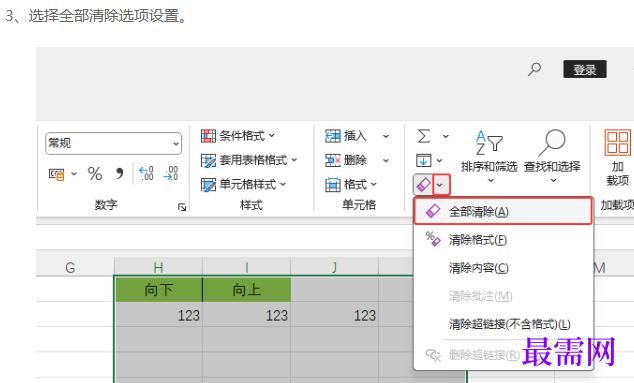Open the 常规 number format dropdown
634x383 pixels.
click(114, 143)
